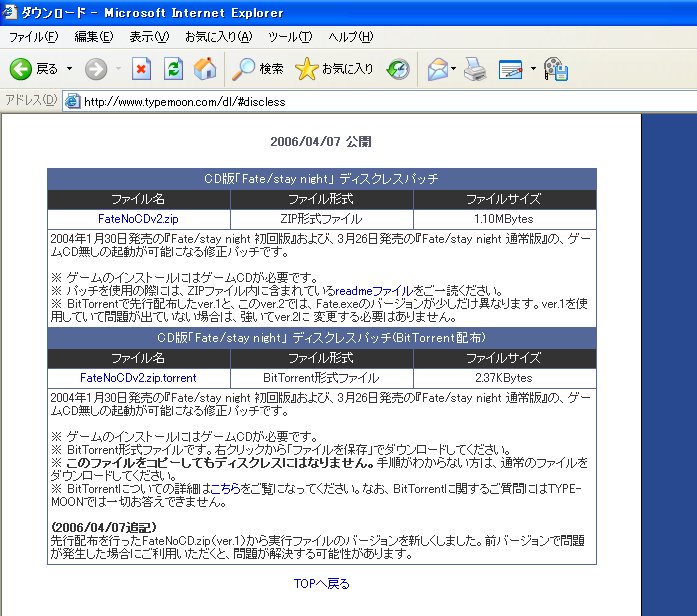697x616 pixels.
Task: Print the page with the printer icon
Action: [x=475, y=69]
